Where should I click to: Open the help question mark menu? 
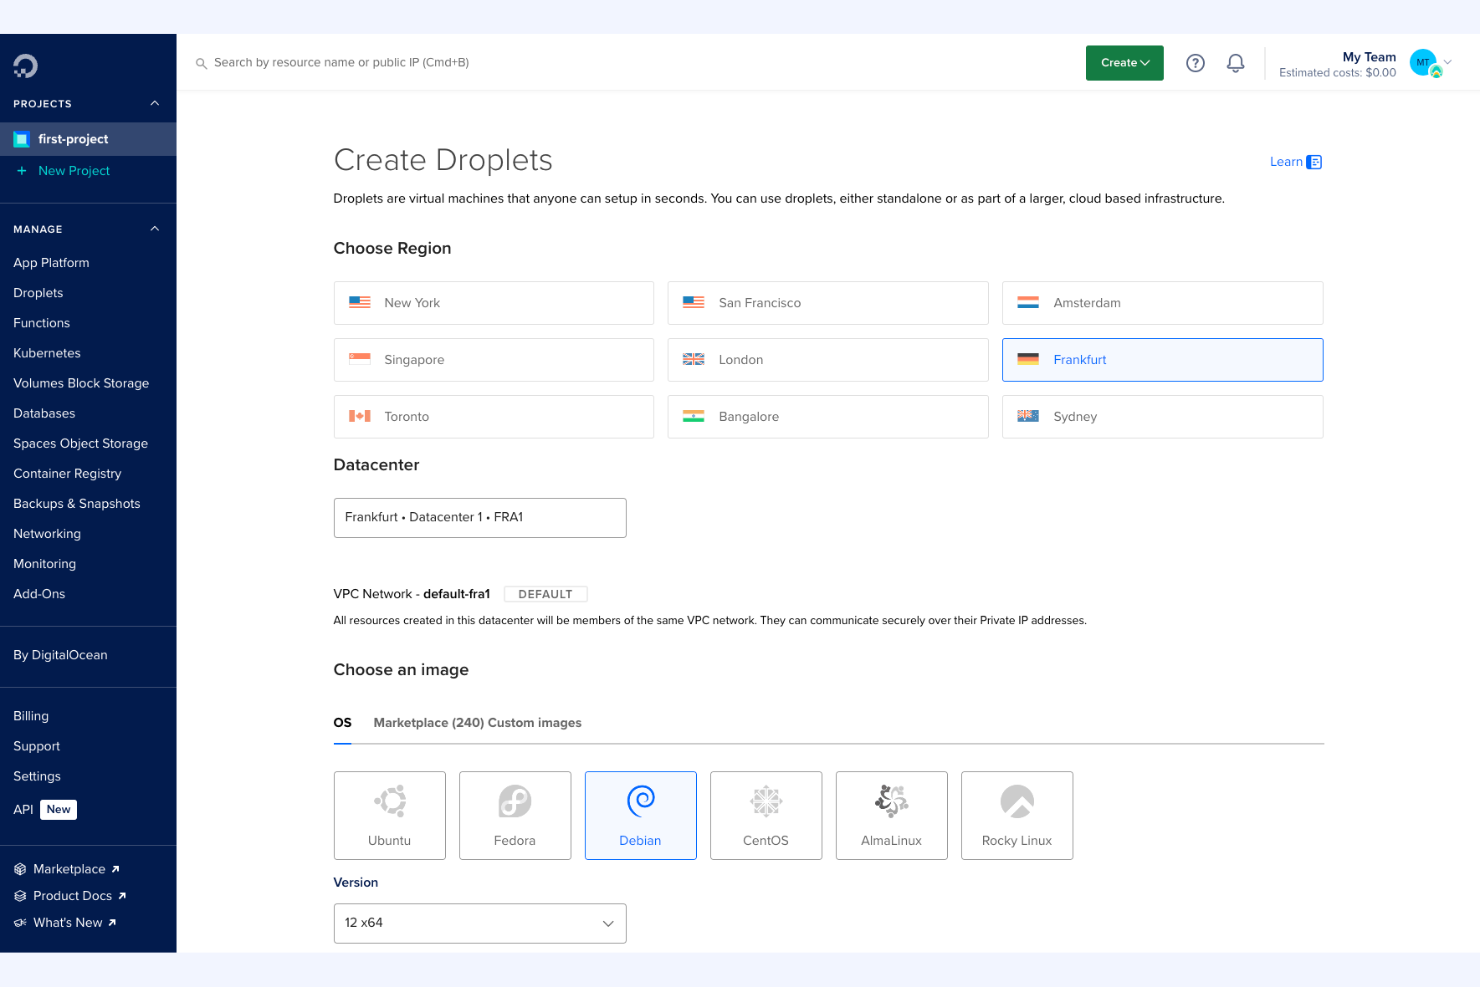1195,62
